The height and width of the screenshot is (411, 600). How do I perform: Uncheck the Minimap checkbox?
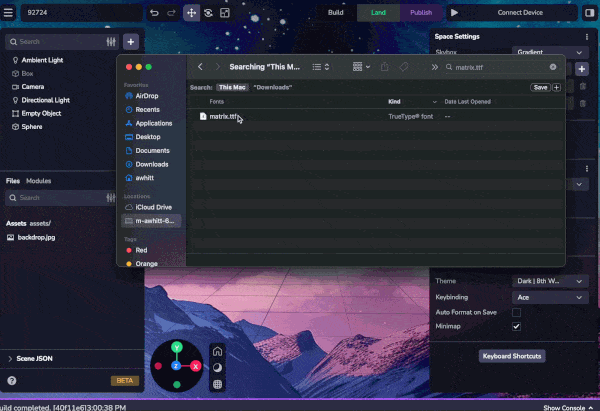[516, 327]
